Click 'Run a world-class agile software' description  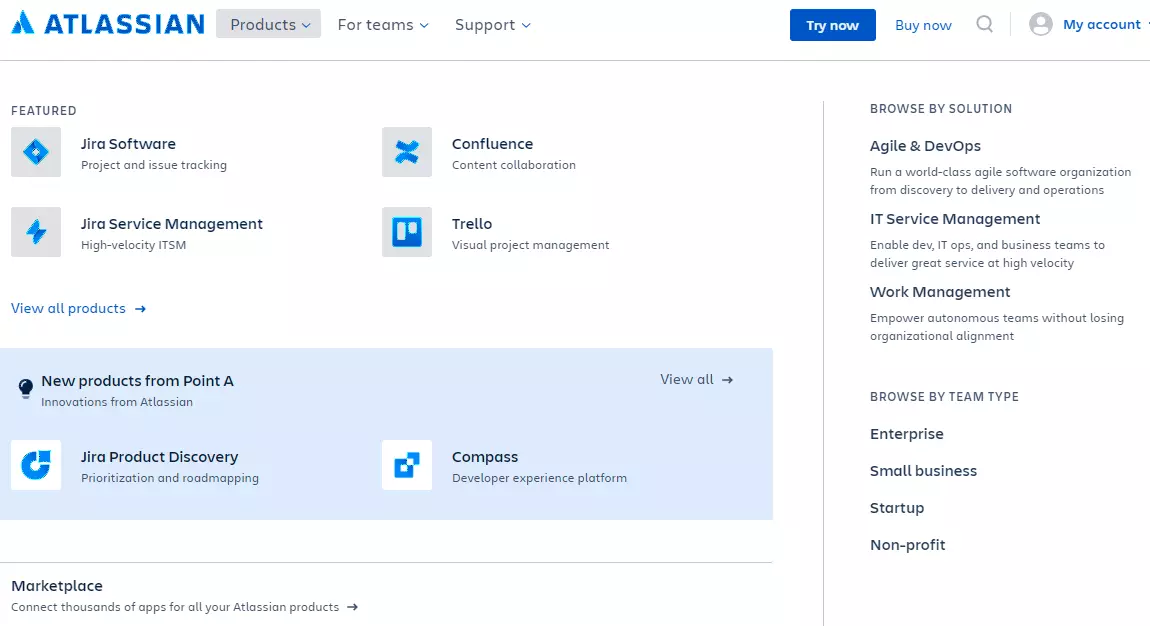pos(1000,181)
